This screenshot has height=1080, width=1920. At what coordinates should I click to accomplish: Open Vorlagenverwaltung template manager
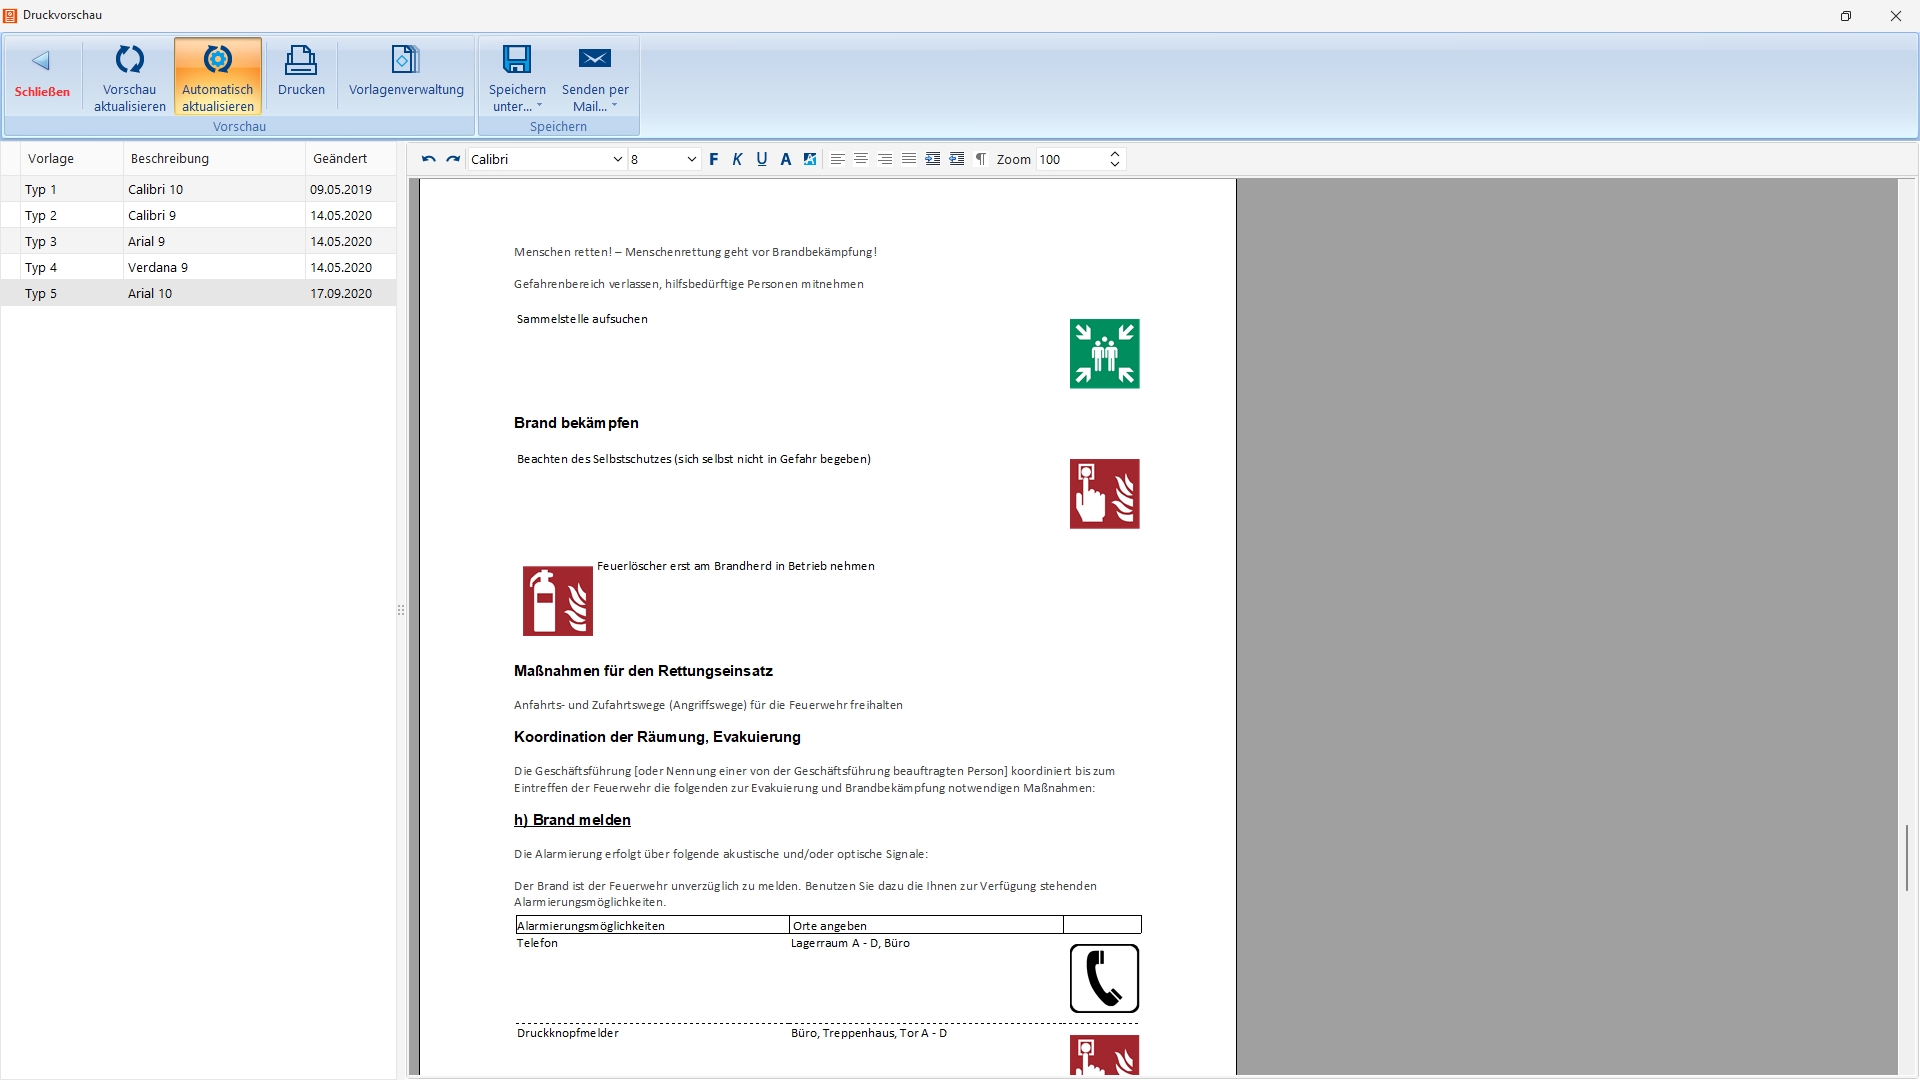406,72
